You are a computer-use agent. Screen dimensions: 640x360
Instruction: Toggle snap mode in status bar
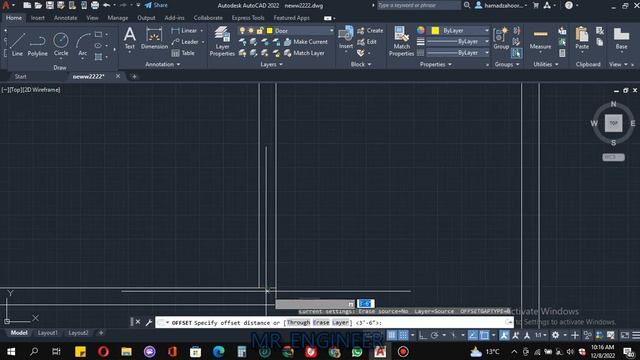click(x=403, y=335)
